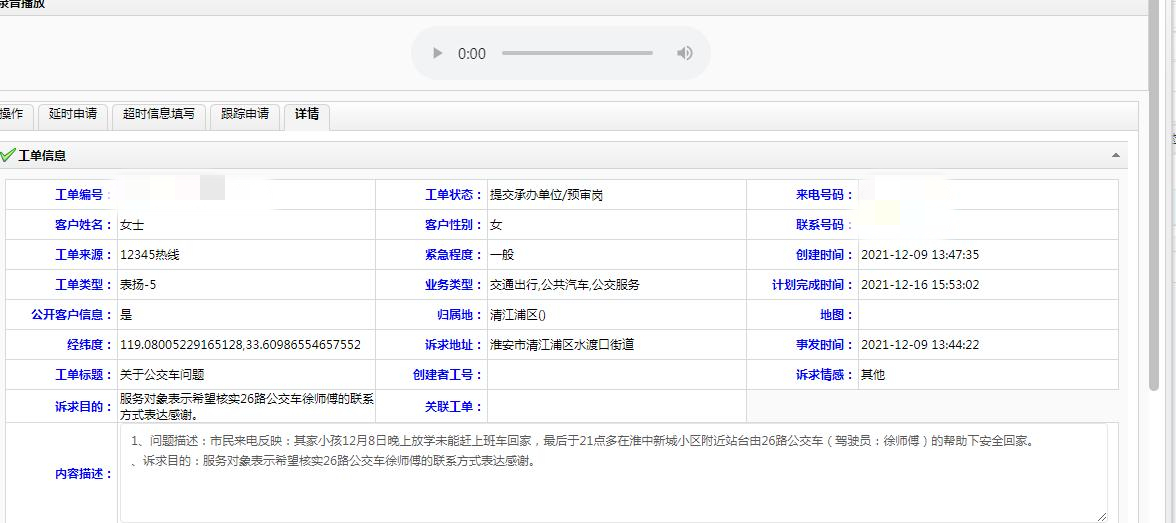Mute the audio player volume icon
Image resolution: width=1176 pixels, height=523 pixels.
tap(684, 53)
